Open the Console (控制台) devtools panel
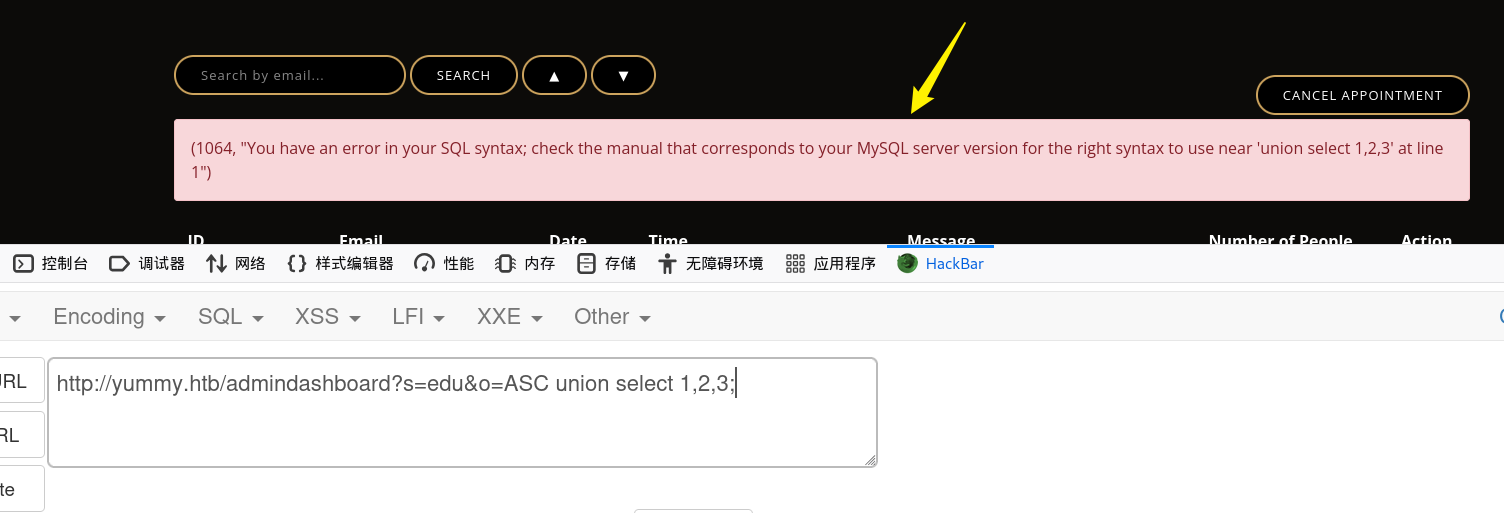Image resolution: width=1504 pixels, height=513 pixels. [x=50, y=264]
